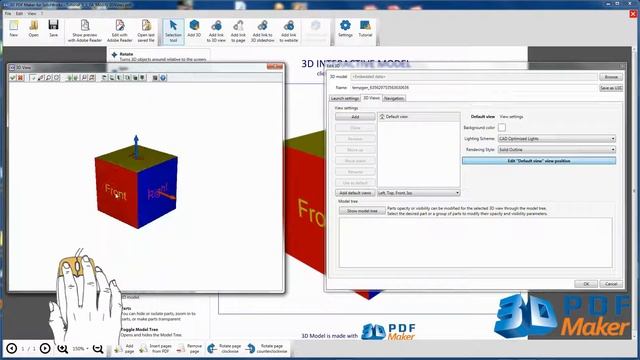Cancel with the red X in 3D View toolbar
The image size is (640, 360).
click(x=20, y=78)
